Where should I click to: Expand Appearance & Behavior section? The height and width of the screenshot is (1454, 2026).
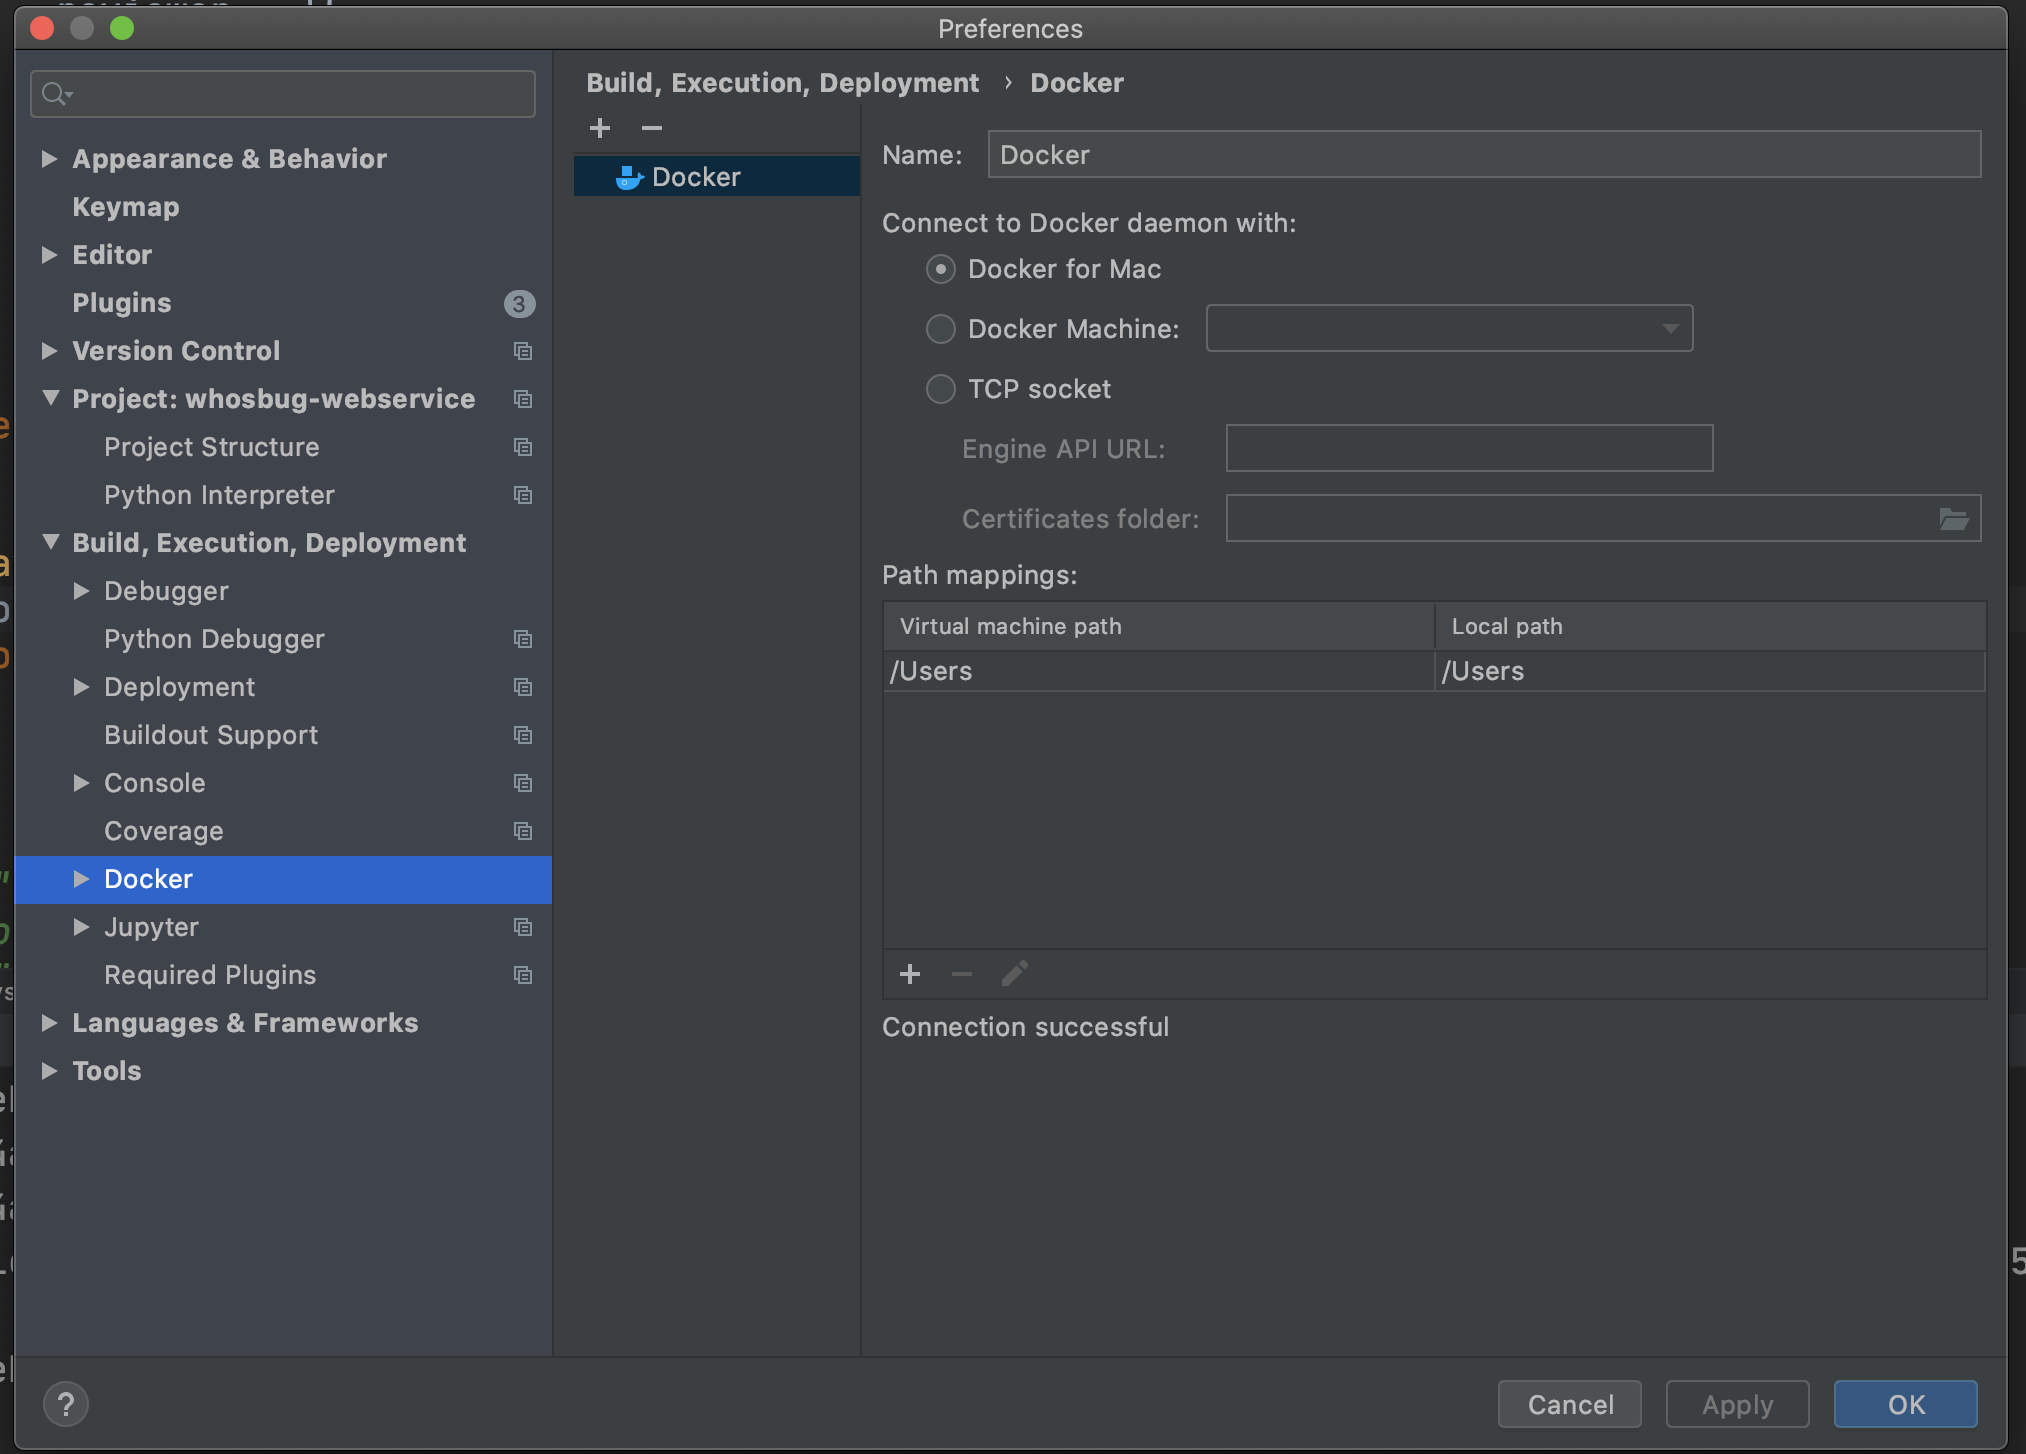49,159
